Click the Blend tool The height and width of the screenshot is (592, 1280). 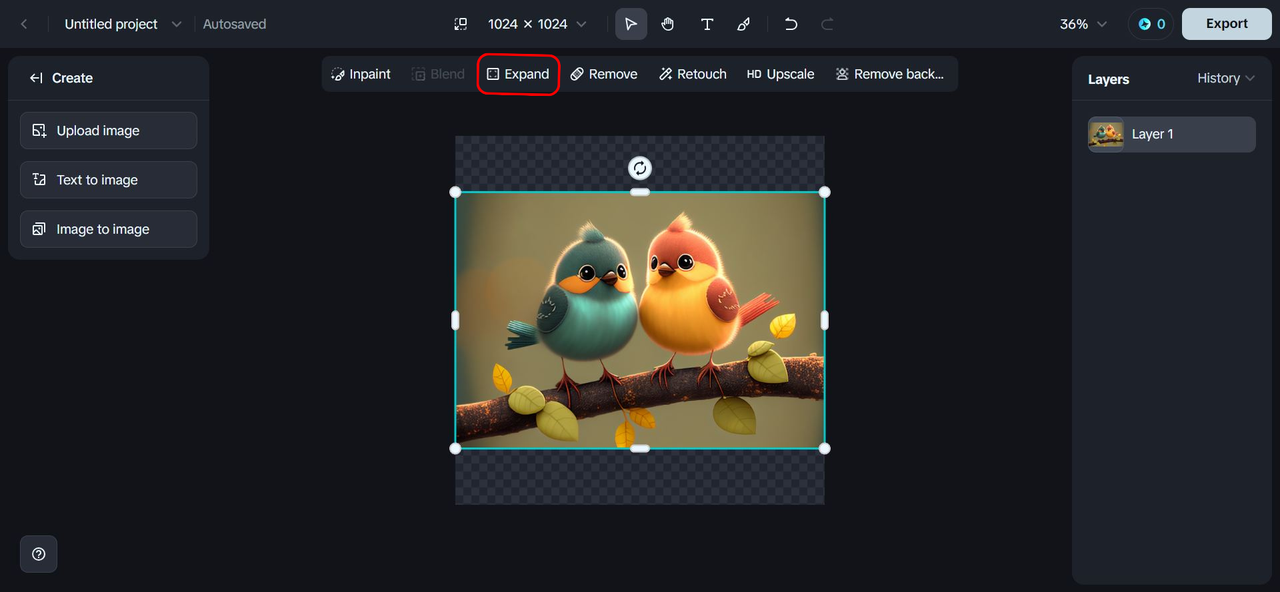[x=438, y=74]
